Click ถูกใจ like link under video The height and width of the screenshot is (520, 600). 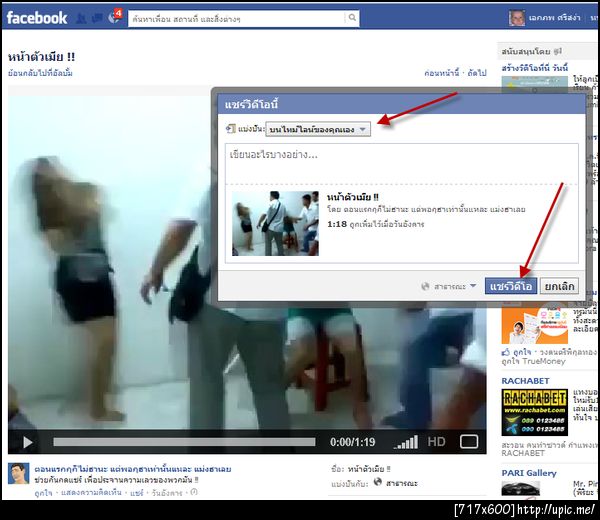(43, 493)
